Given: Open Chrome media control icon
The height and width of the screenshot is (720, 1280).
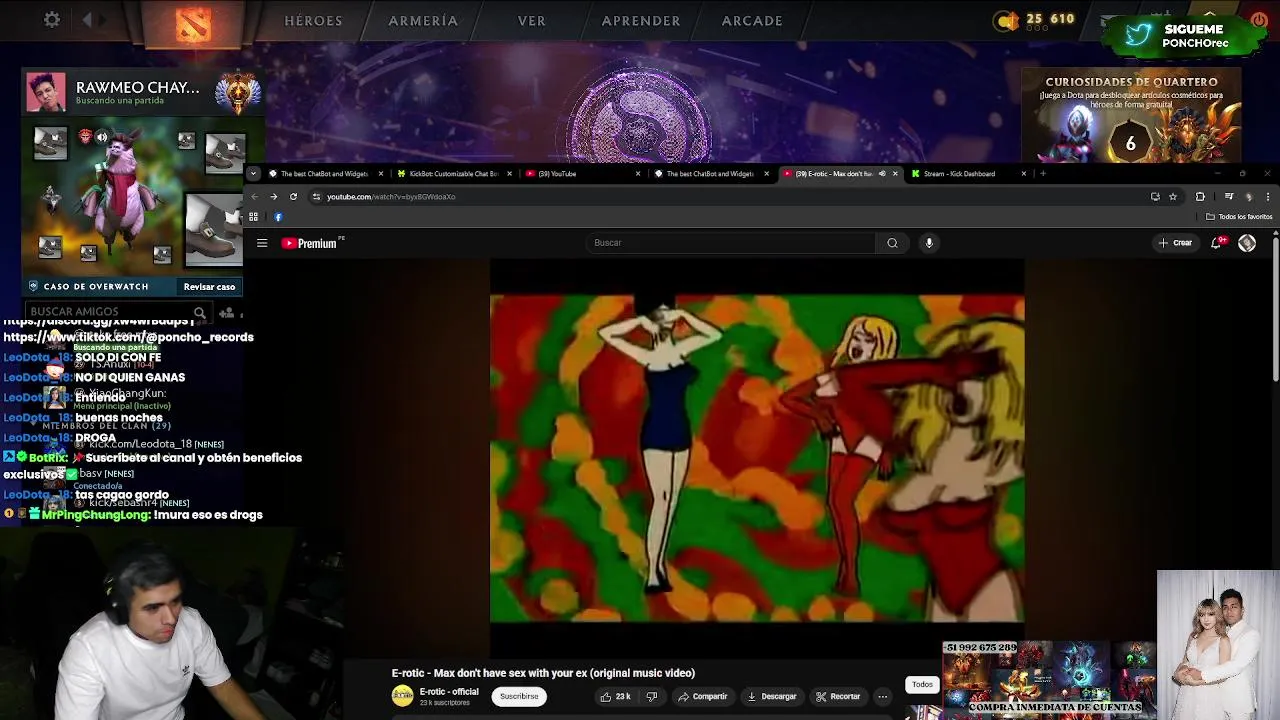Looking at the screenshot, I should [1229, 197].
